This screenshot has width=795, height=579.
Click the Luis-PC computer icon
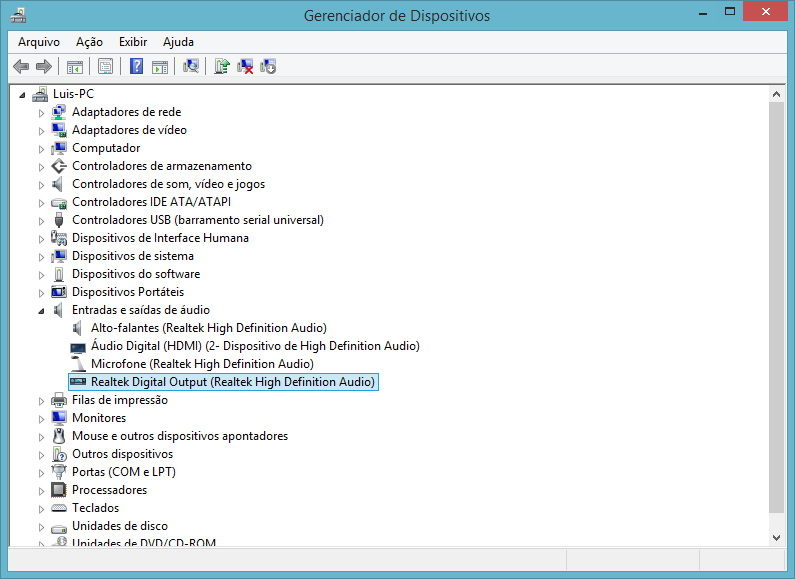[40, 94]
